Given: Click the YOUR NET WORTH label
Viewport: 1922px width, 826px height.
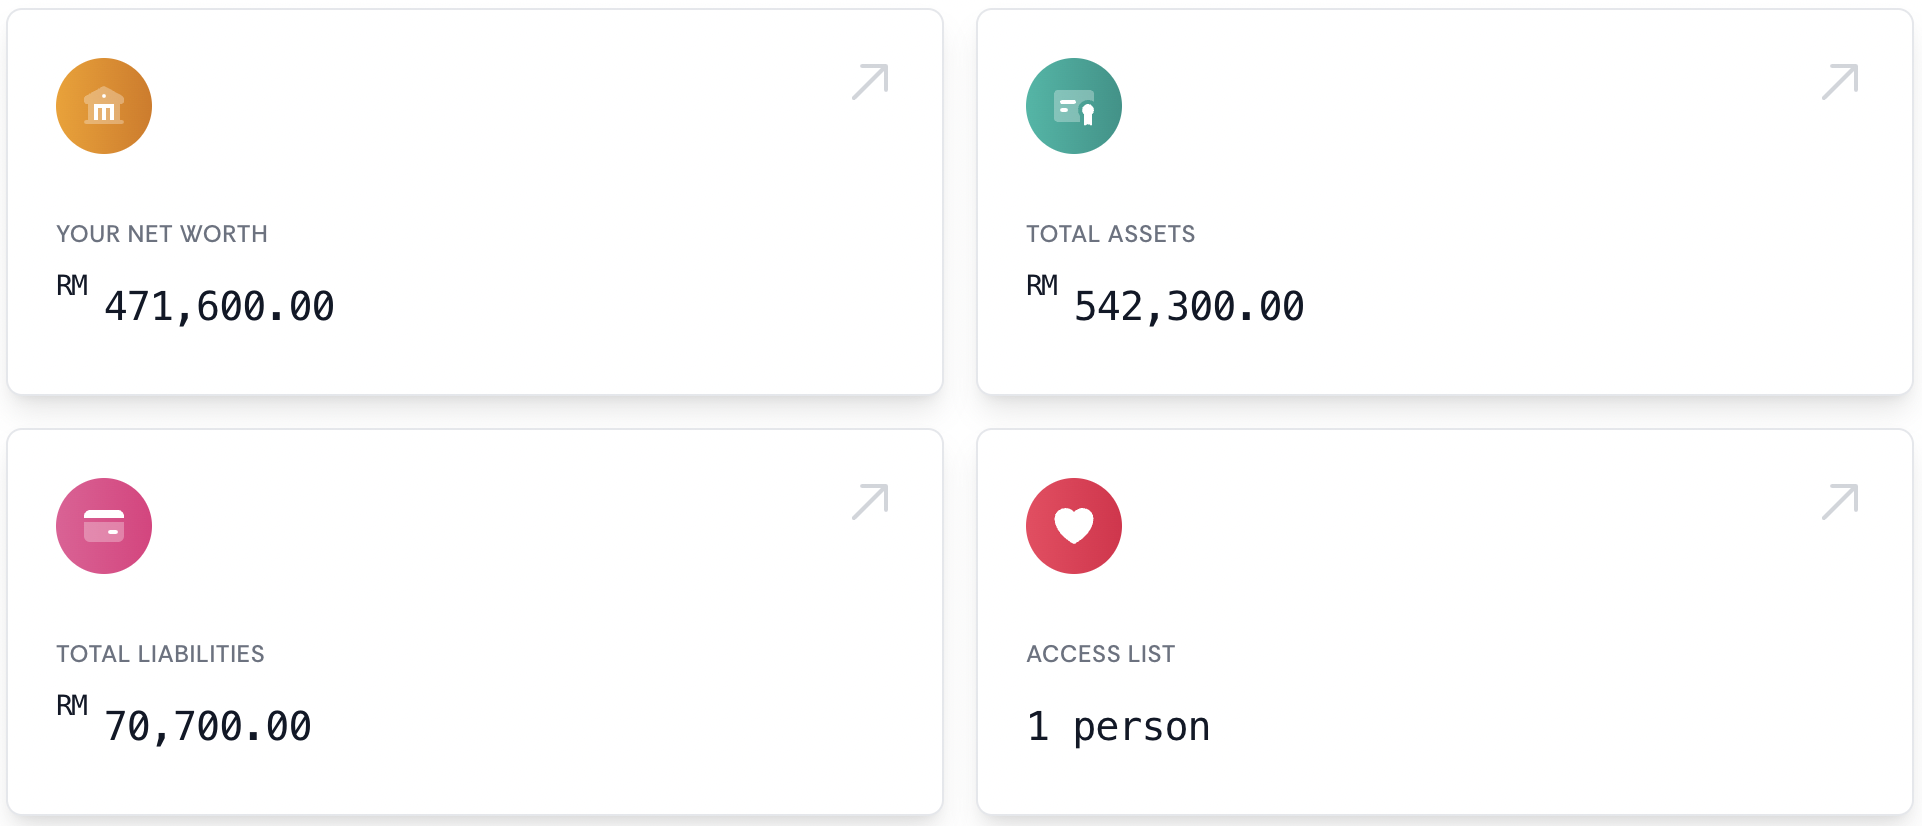Looking at the screenshot, I should click(162, 234).
